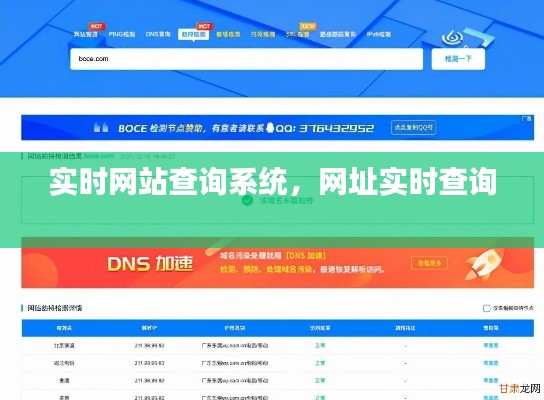Click the 检测一下 button
The width and height of the screenshot is (544, 400).
click(x=458, y=59)
